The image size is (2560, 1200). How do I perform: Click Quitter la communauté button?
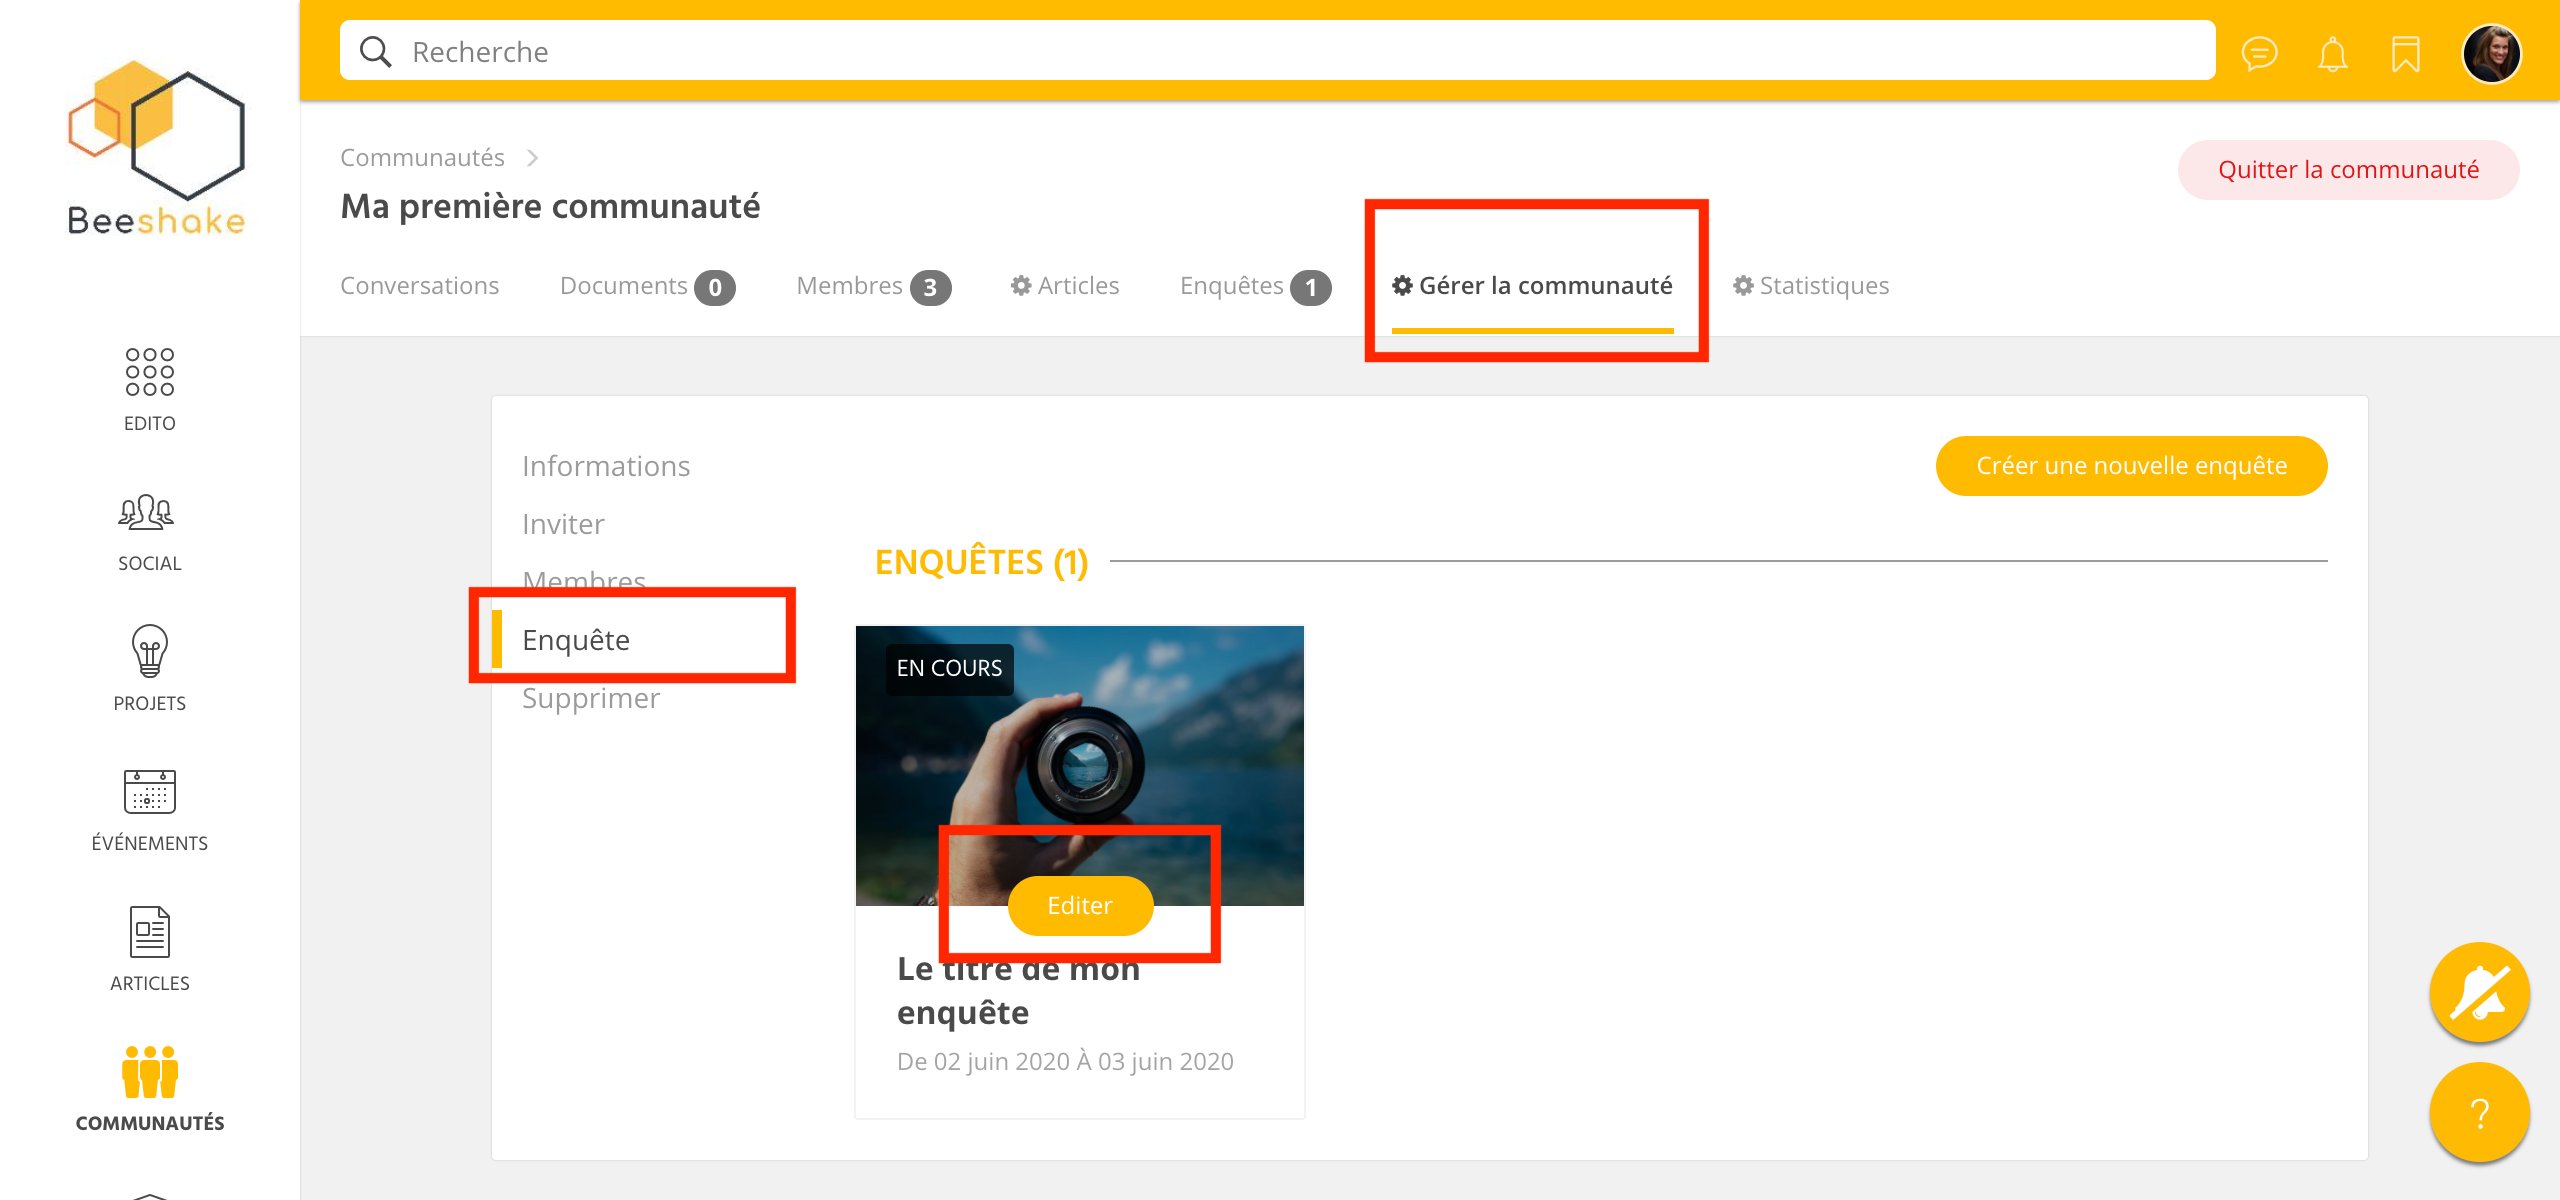click(x=2348, y=170)
